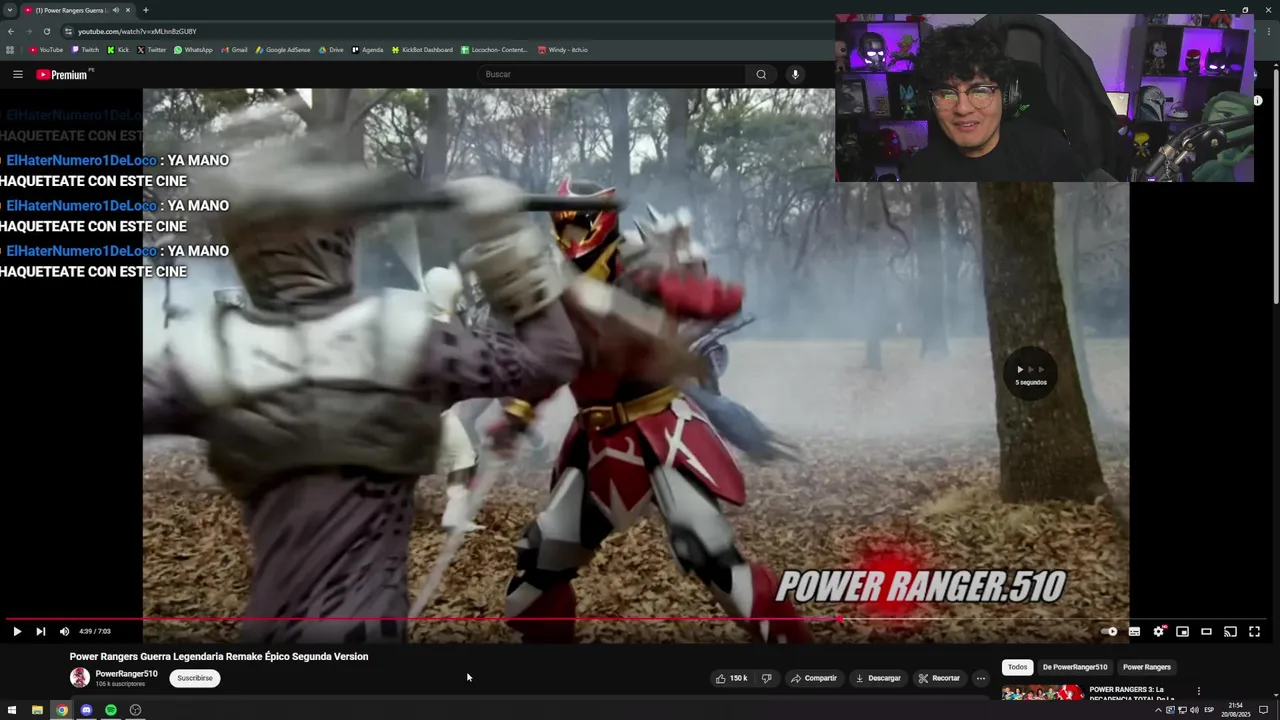This screenshot has height=720, width=1280.
Task: Select the Power Rangers filter chip
Action: (1146, 667)
